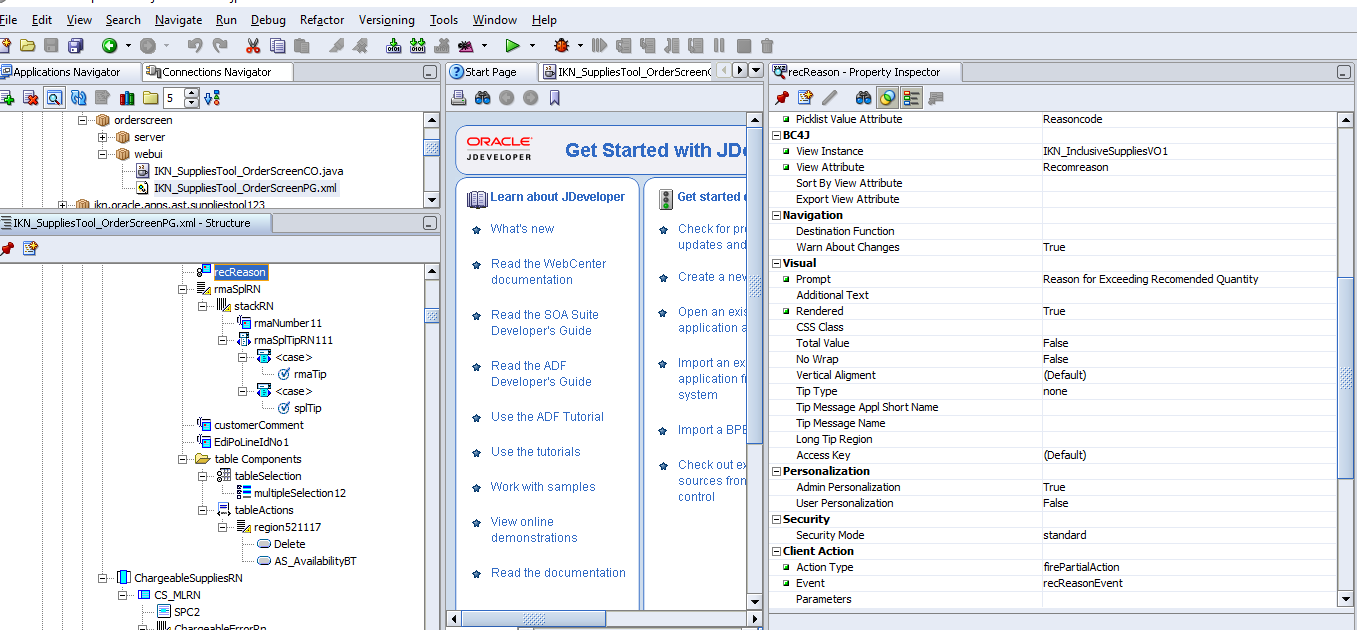
Task: Collapse the Personalization property category
Action: [x=776, y=471]
